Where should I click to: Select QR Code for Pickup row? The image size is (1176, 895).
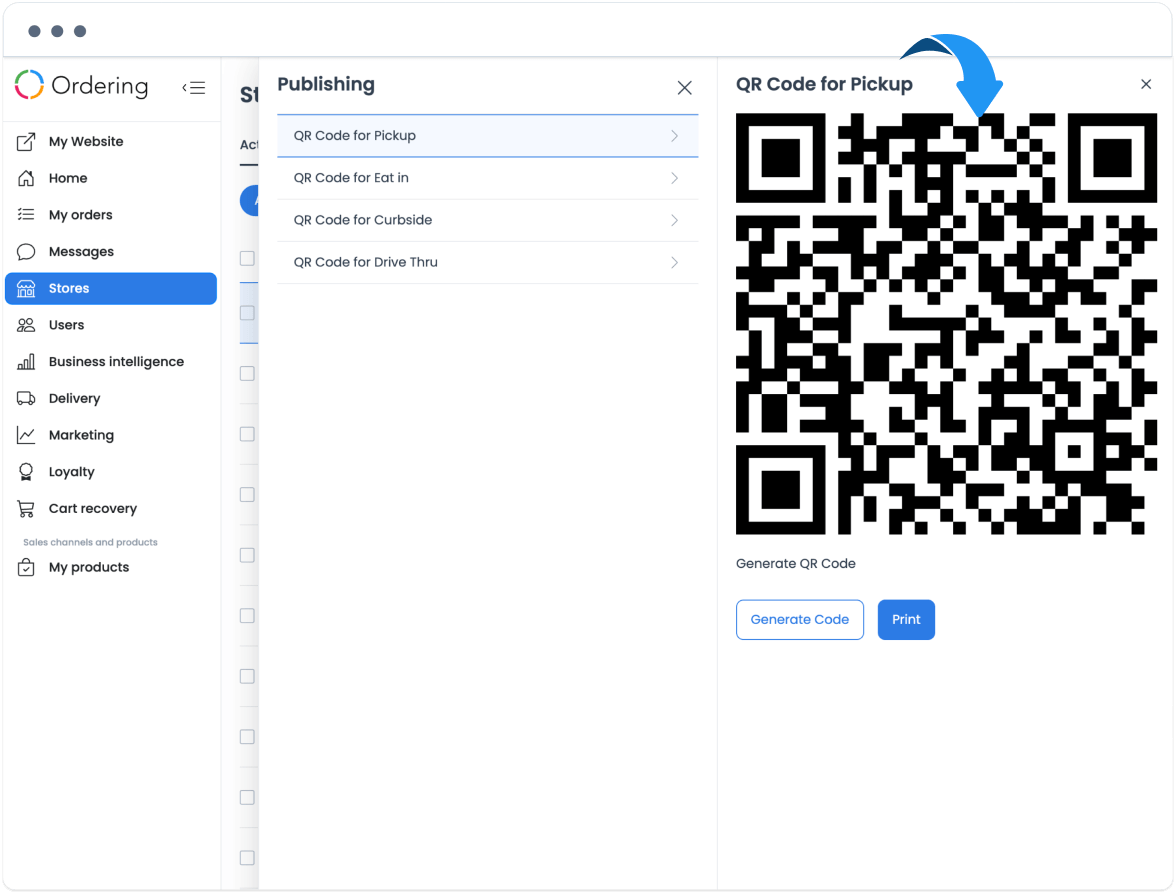point(488,136)
